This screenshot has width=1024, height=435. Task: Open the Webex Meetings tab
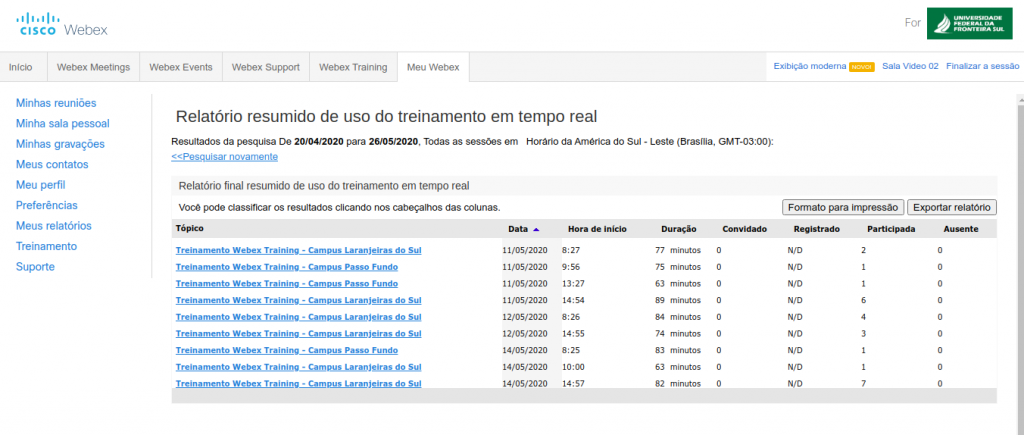coord(93,67)
